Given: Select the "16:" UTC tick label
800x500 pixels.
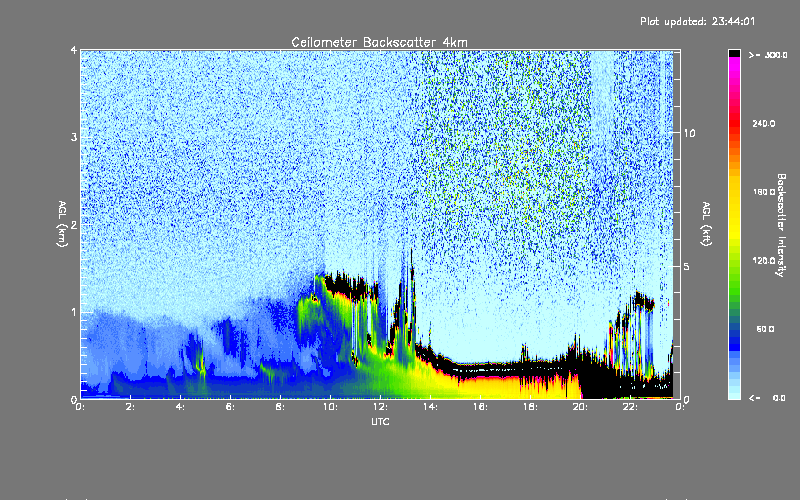Looking at the screenshot, I should 480,407.
